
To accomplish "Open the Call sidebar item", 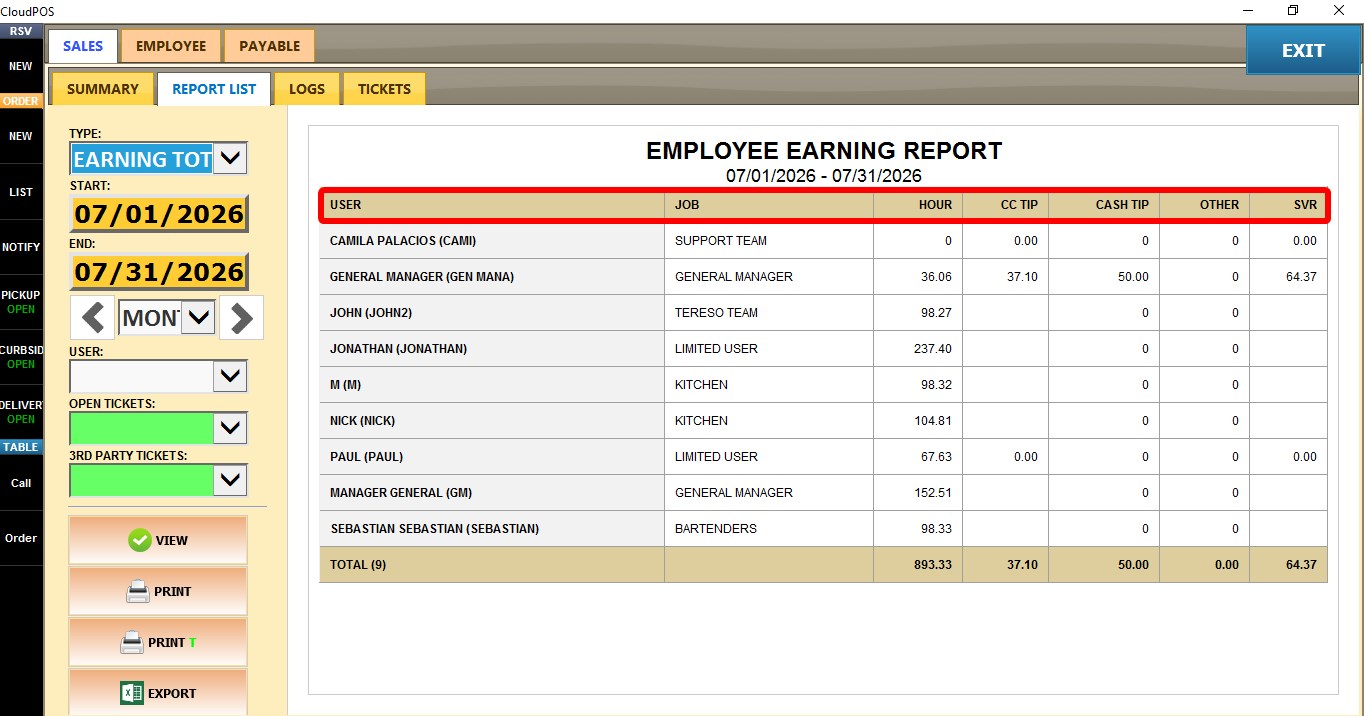I will [x=21, y=483].
